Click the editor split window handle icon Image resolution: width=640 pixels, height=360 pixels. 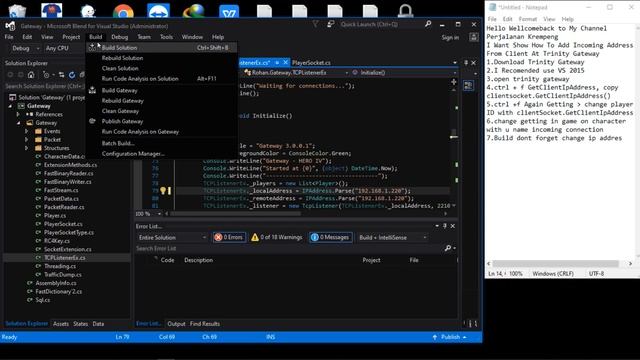pyautogui.click(x=453, y=82)
